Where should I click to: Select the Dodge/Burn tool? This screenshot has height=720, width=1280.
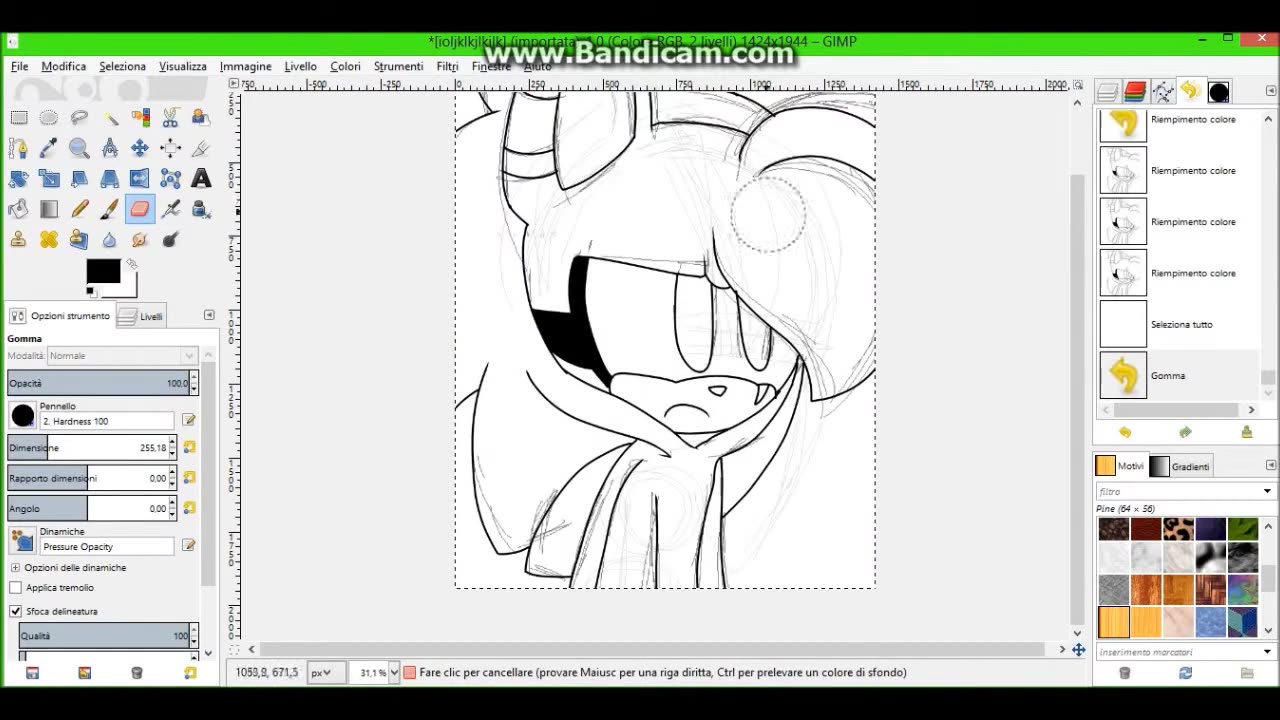pyautogui.click(x=170, y=240)
